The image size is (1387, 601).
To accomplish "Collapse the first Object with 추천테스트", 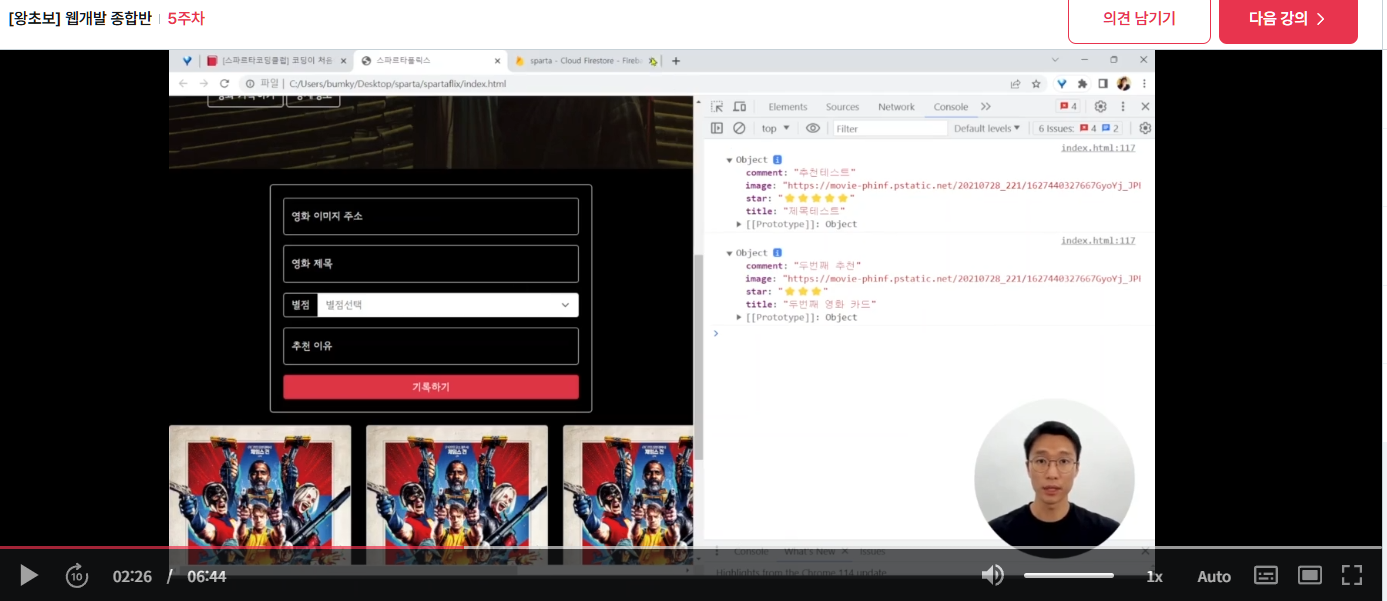I will click(x=730, y=160).
